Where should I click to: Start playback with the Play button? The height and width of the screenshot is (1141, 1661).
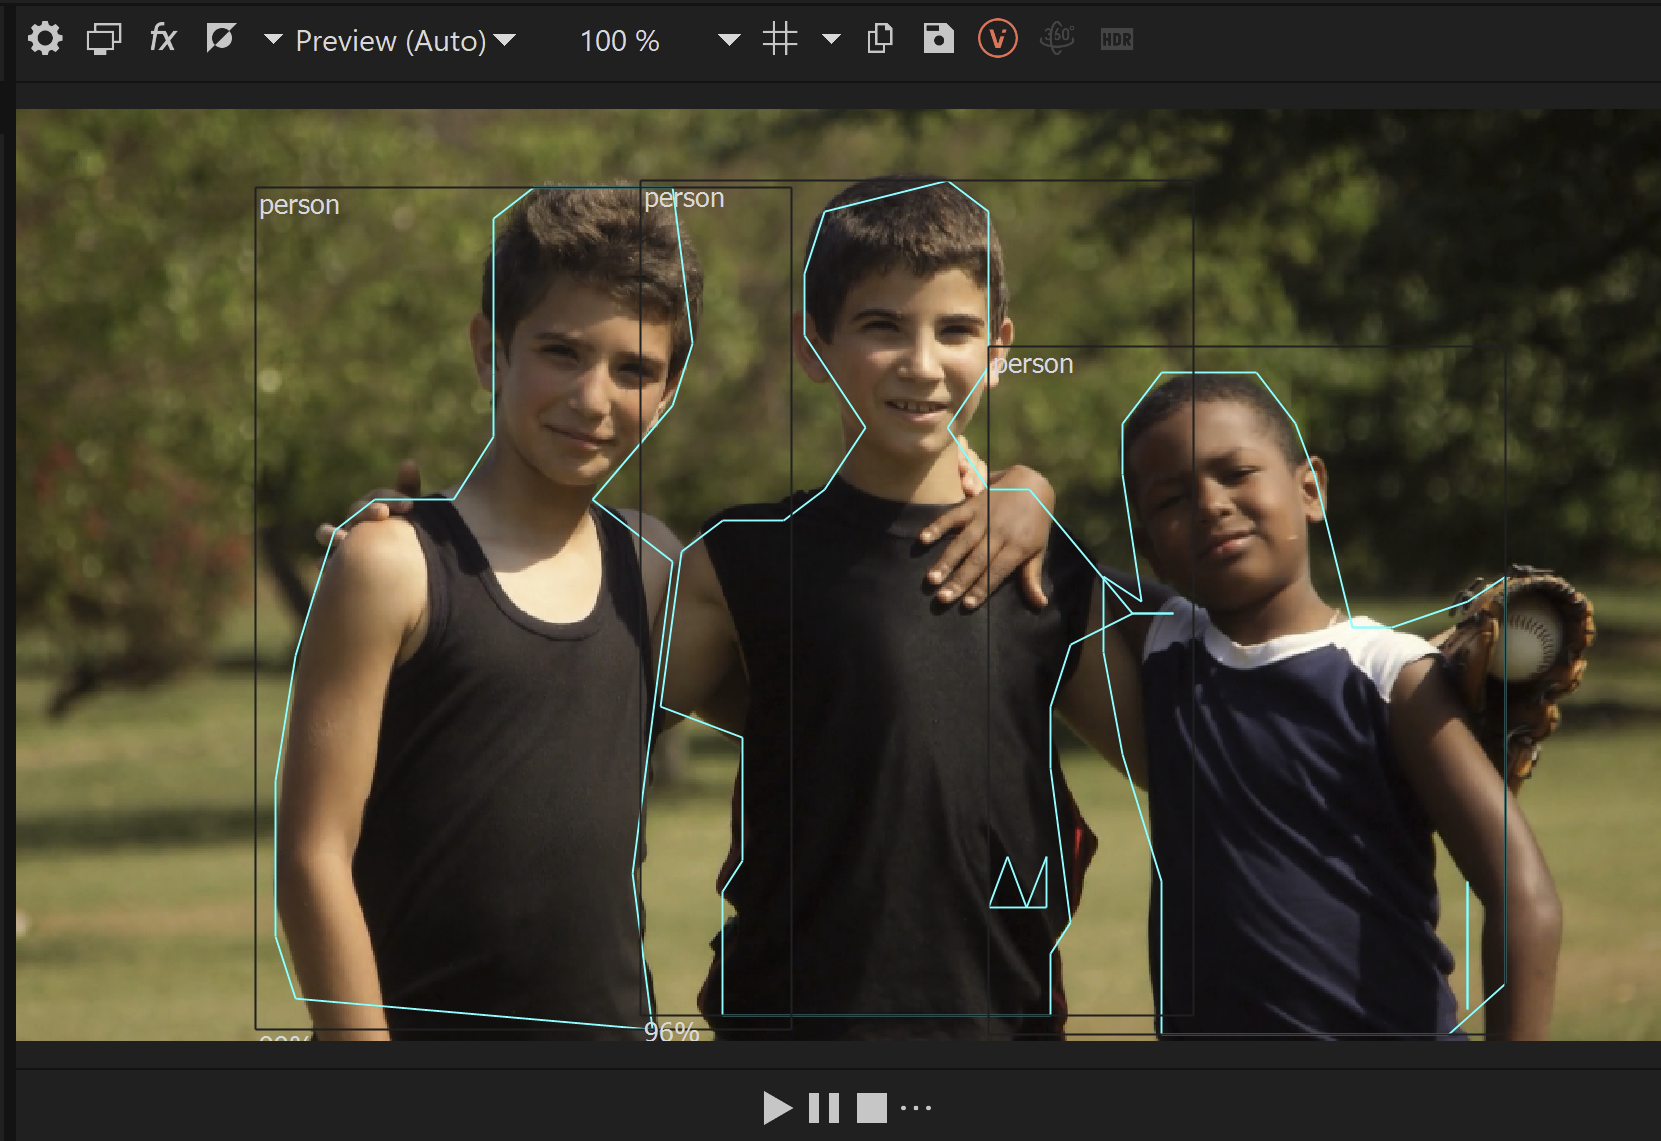[776, 1107]
